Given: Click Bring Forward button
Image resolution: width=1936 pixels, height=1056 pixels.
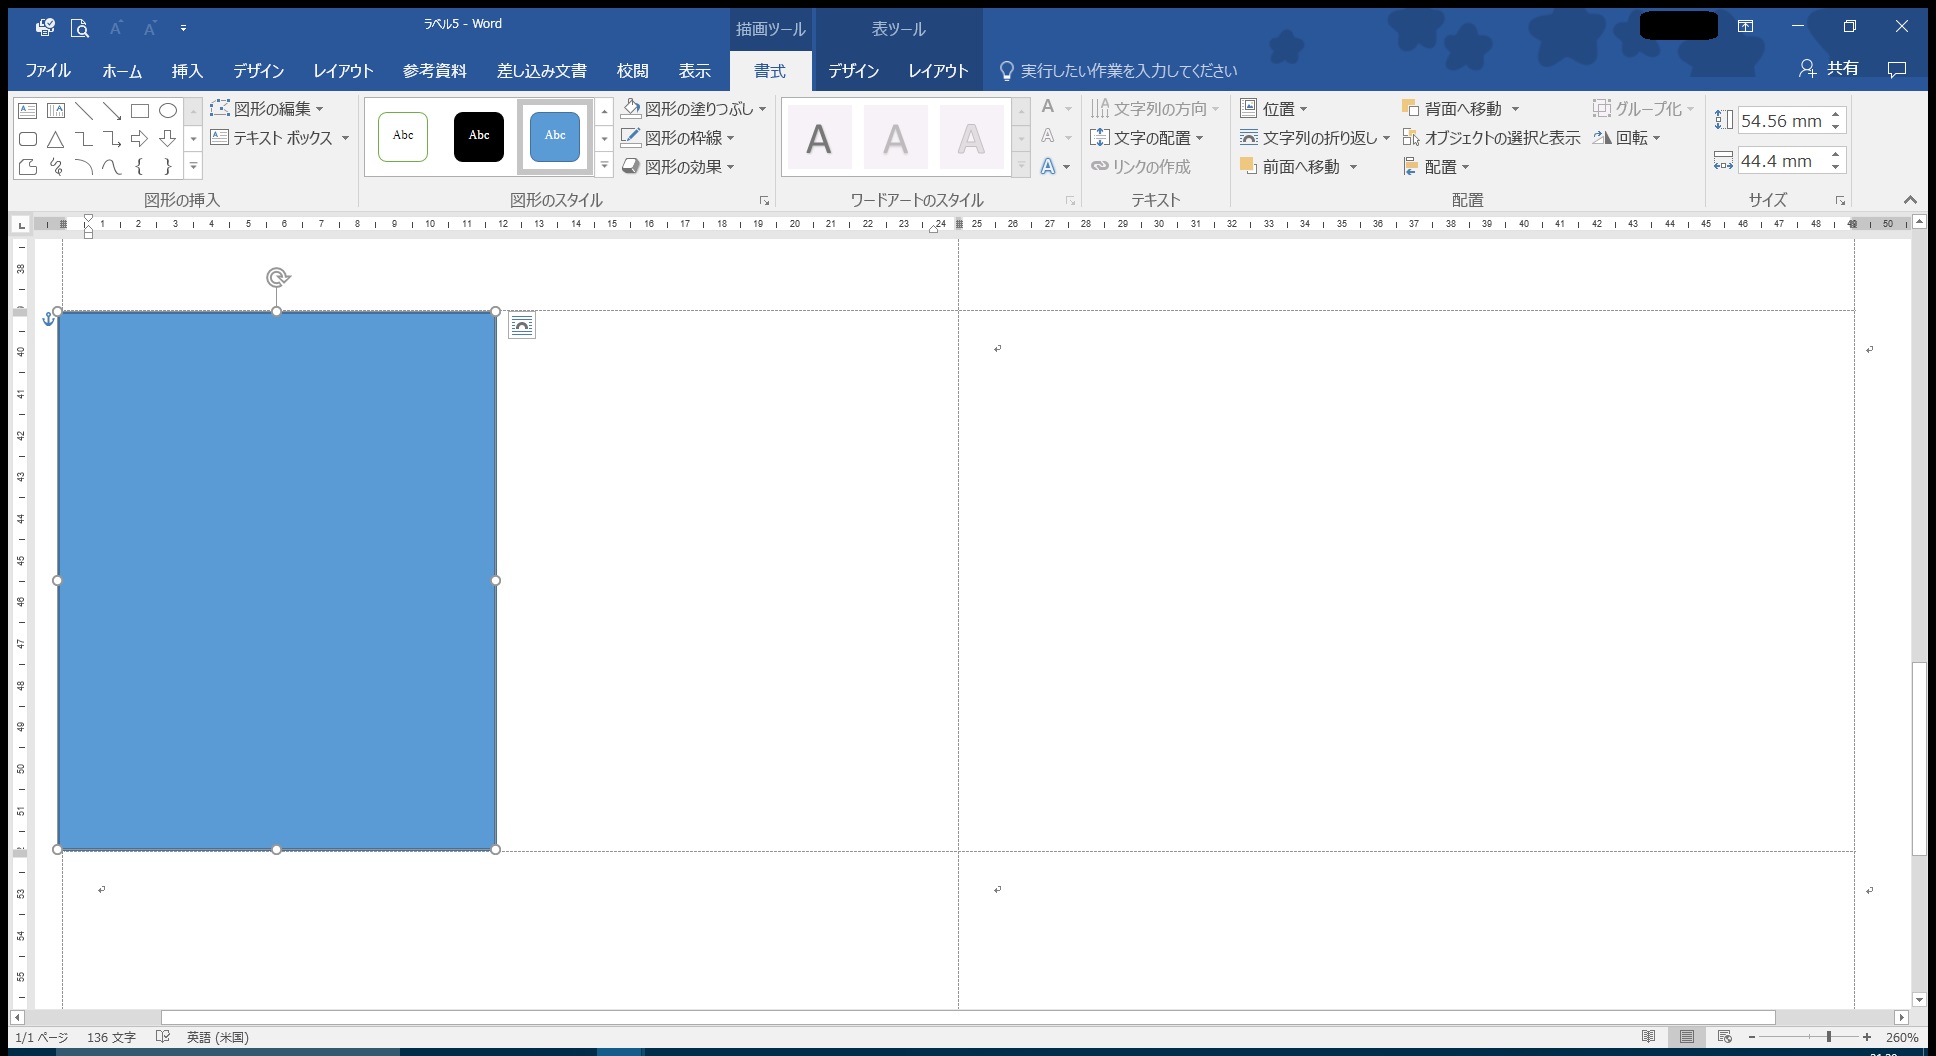Looking at the screenshot, I should [1299, 167].
